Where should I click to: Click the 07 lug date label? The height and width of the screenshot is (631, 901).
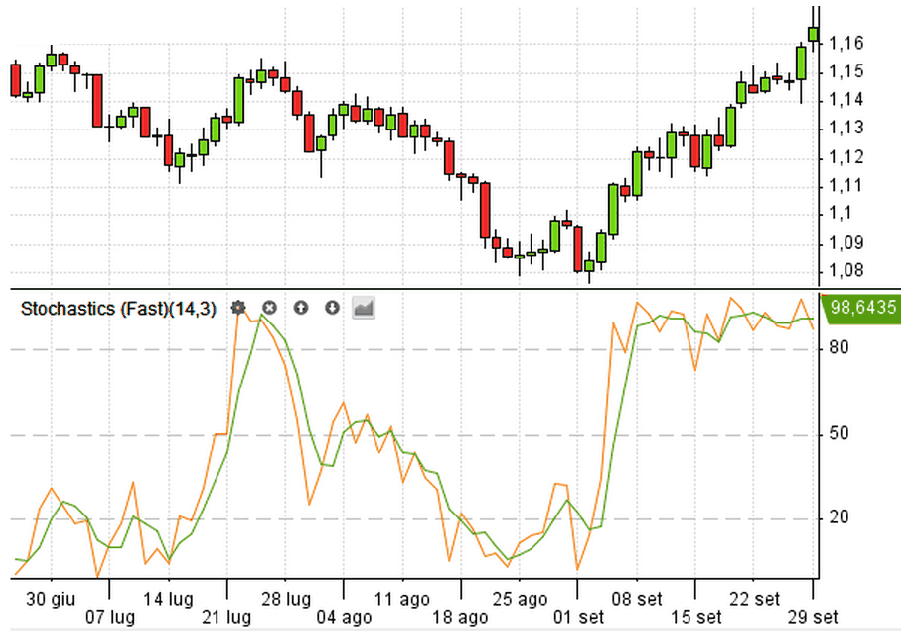coord(110,618)
